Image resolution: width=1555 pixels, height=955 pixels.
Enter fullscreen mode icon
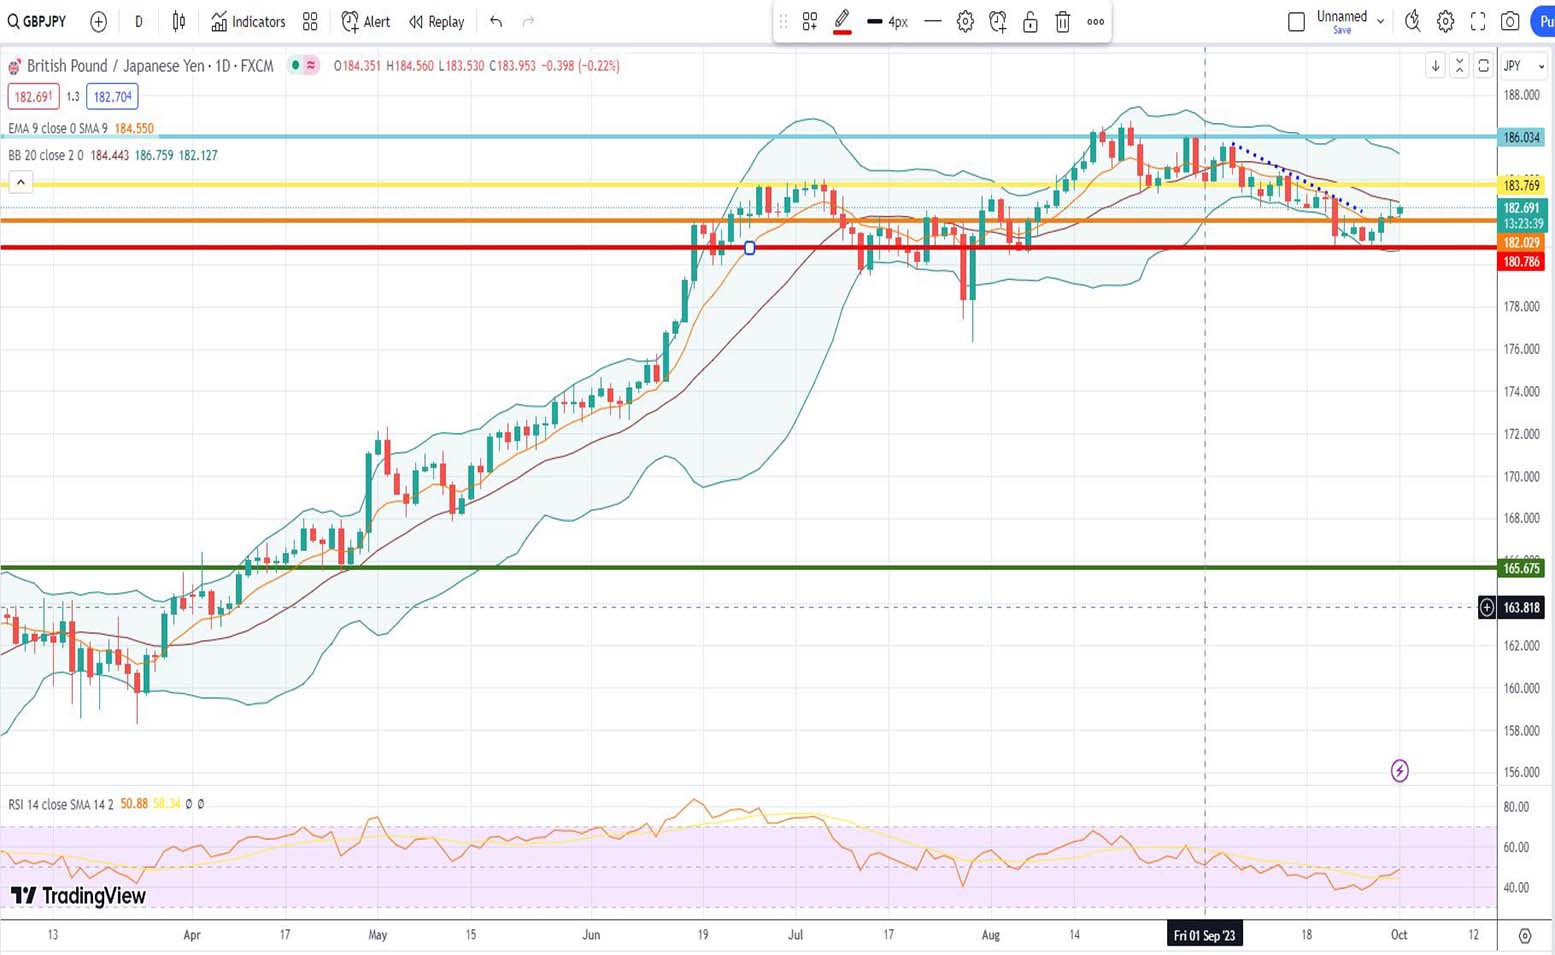[1478, 21]
